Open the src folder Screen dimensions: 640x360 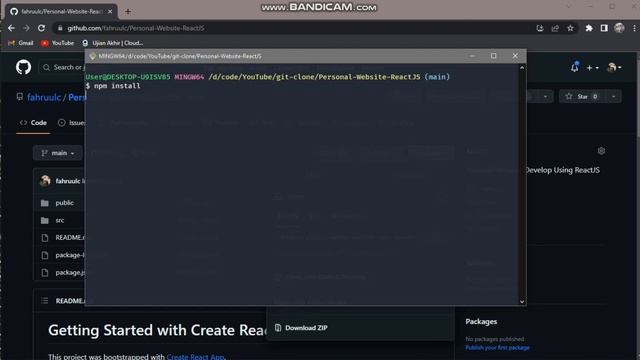[x=60, y=220]
